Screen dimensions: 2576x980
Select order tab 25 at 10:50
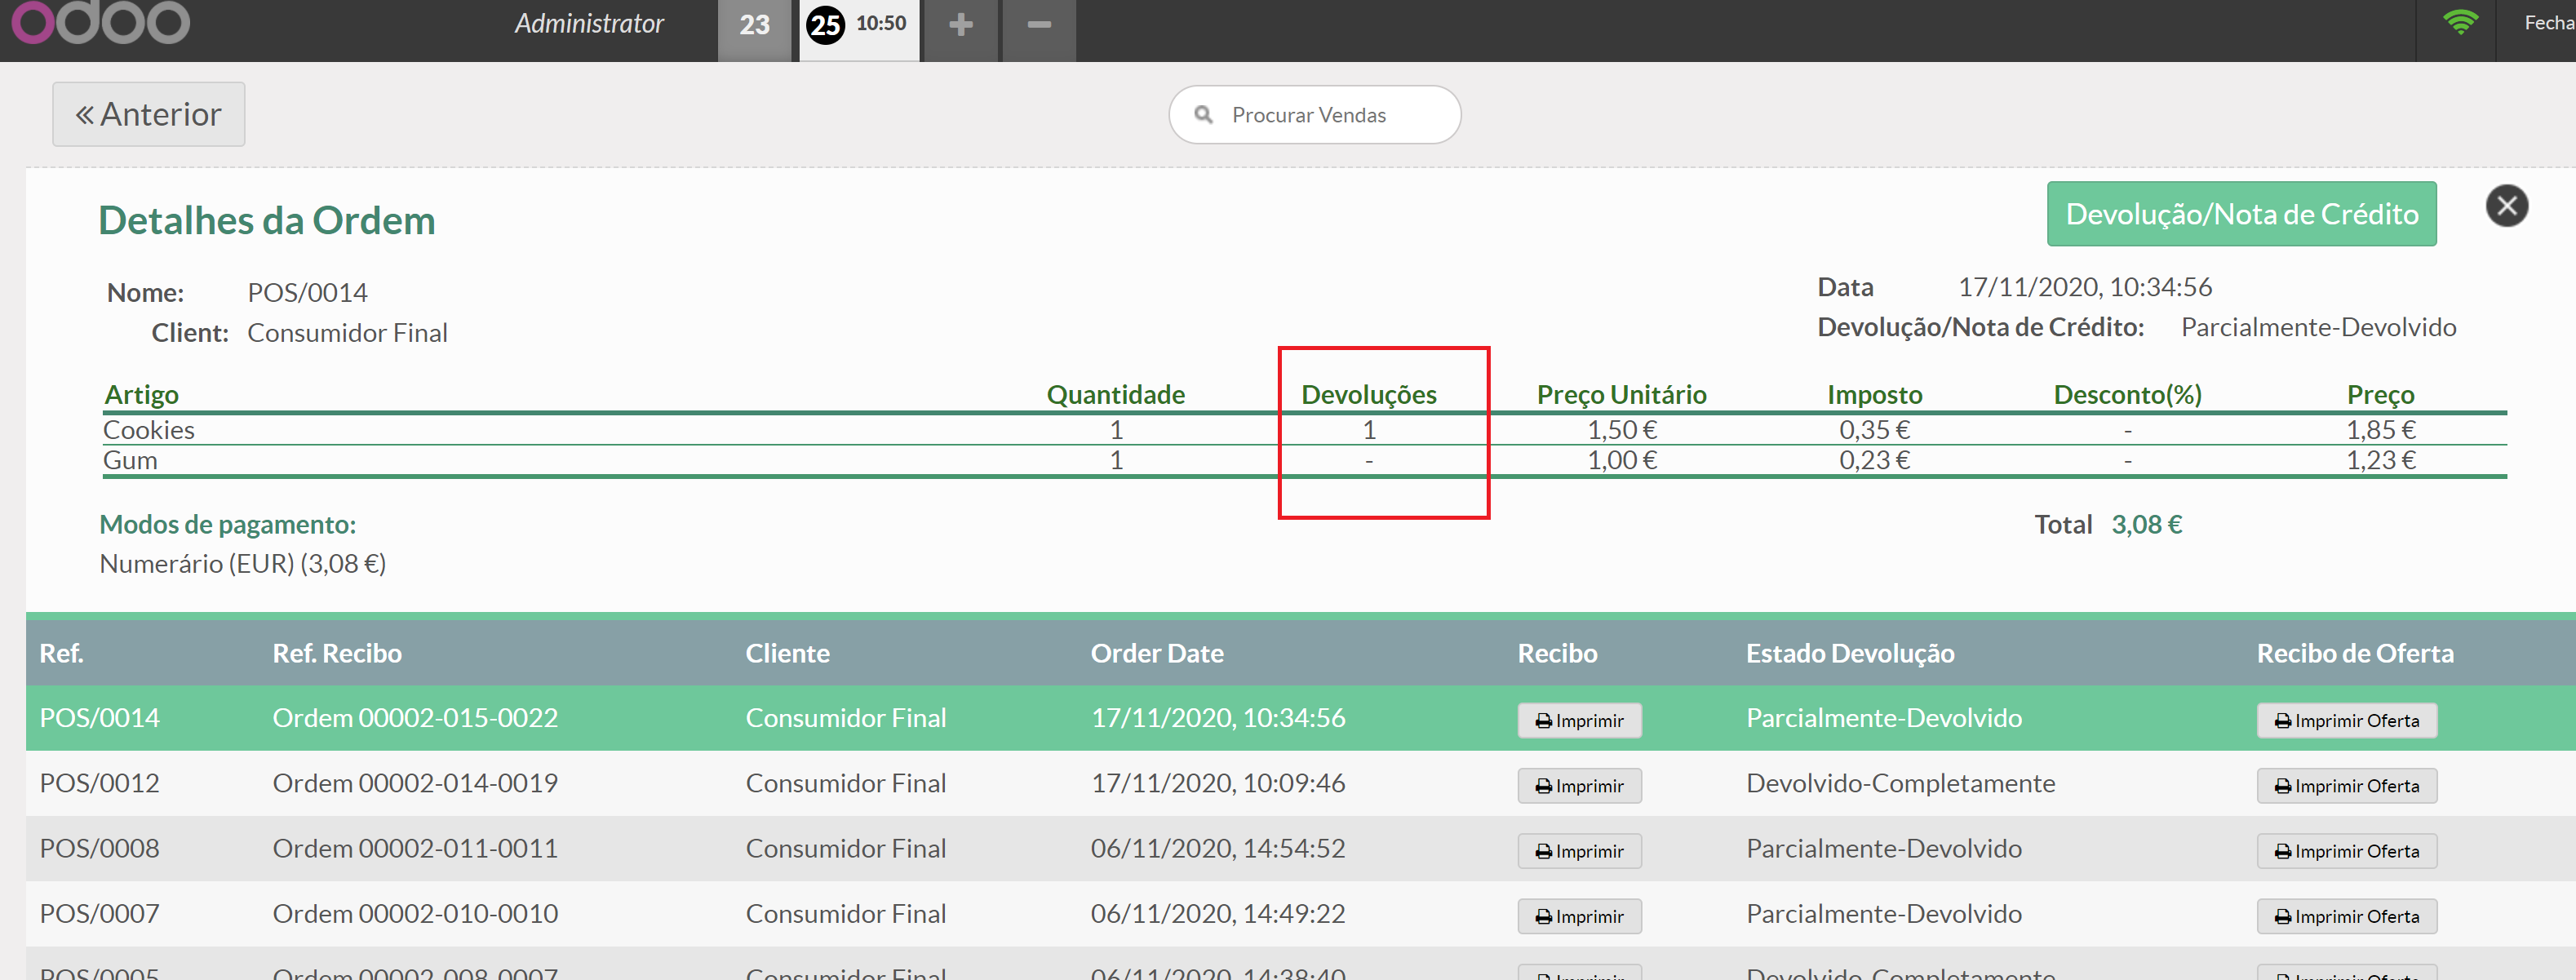(x=858, y=25)
